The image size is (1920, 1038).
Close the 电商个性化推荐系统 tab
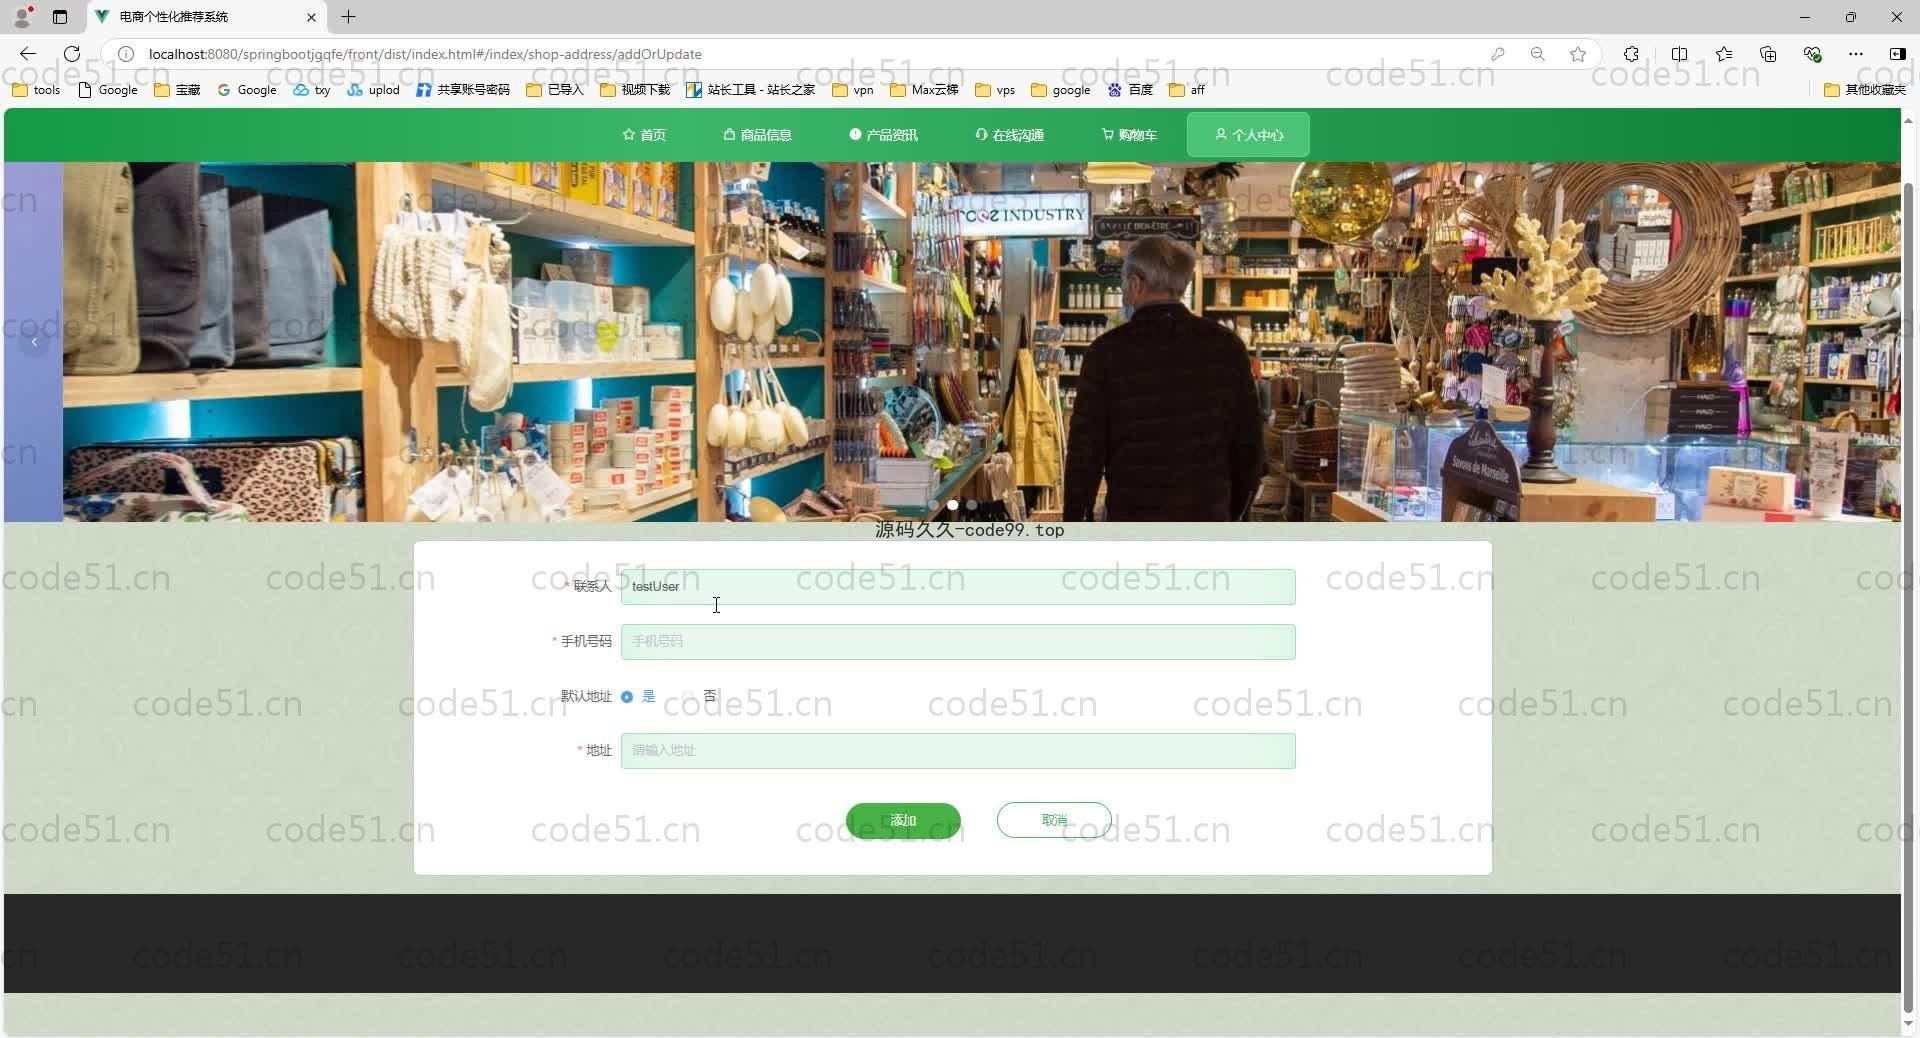pos(311,17)
